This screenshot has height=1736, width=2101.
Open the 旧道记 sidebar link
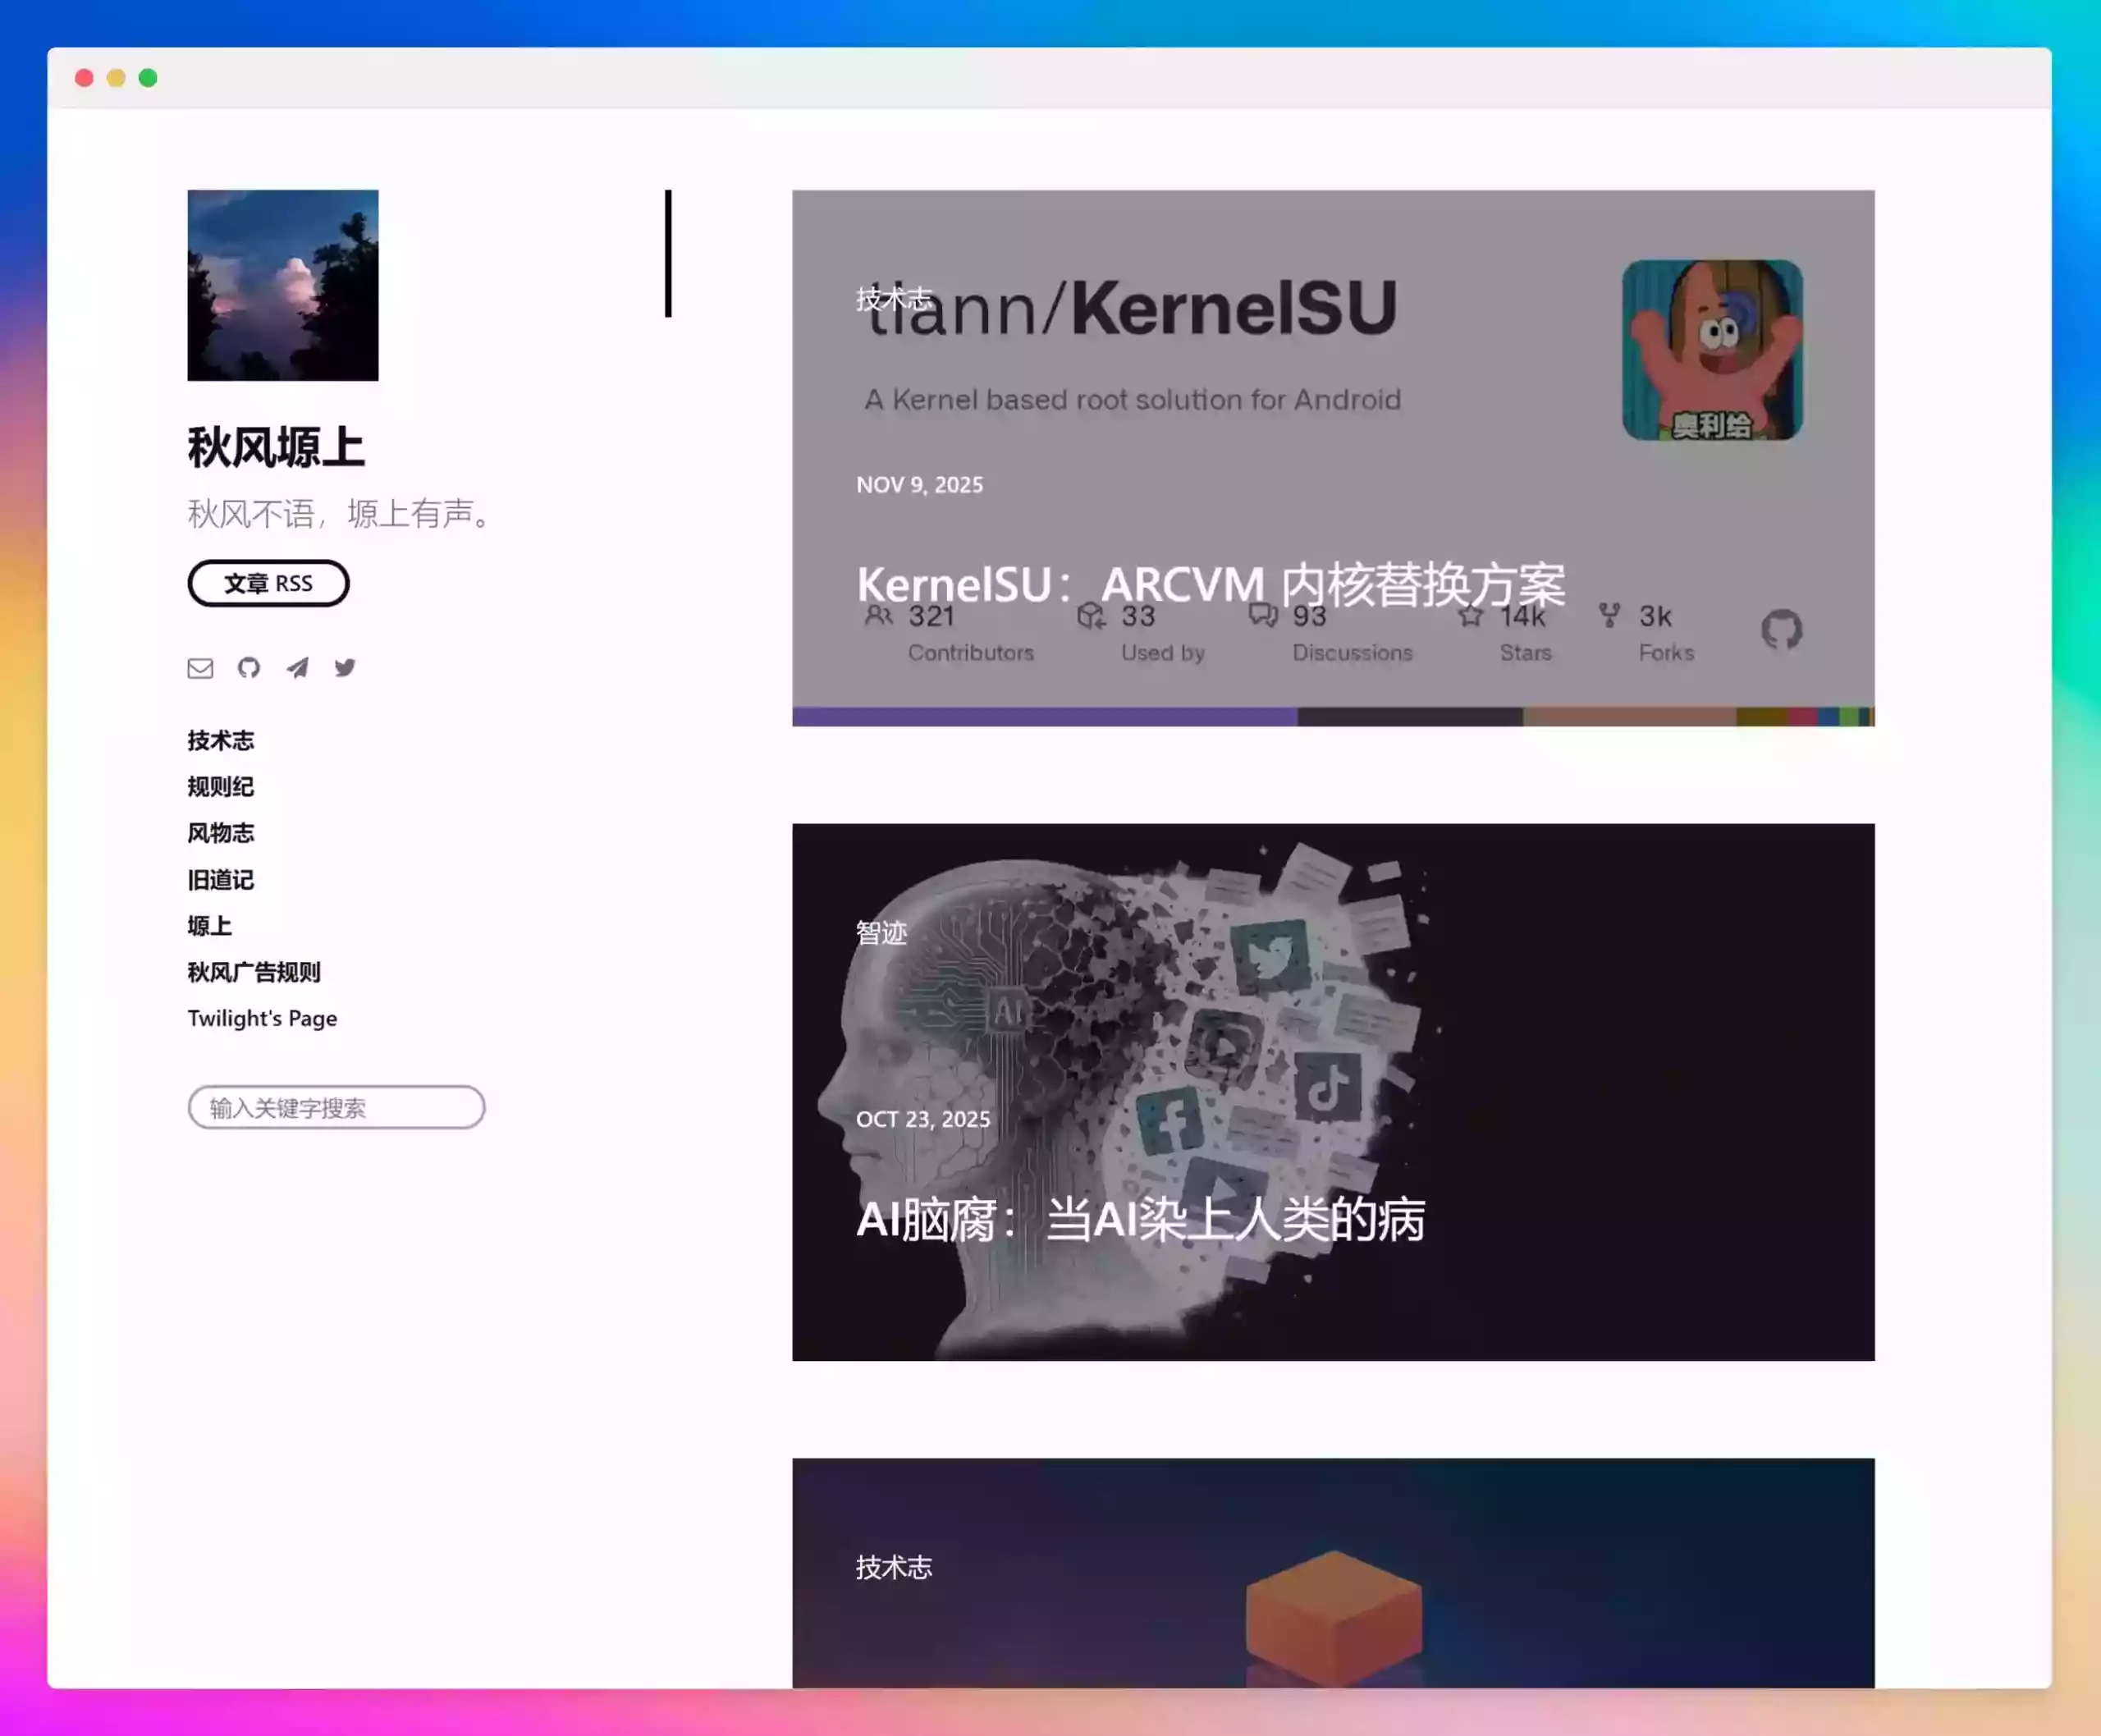point(221,880)
